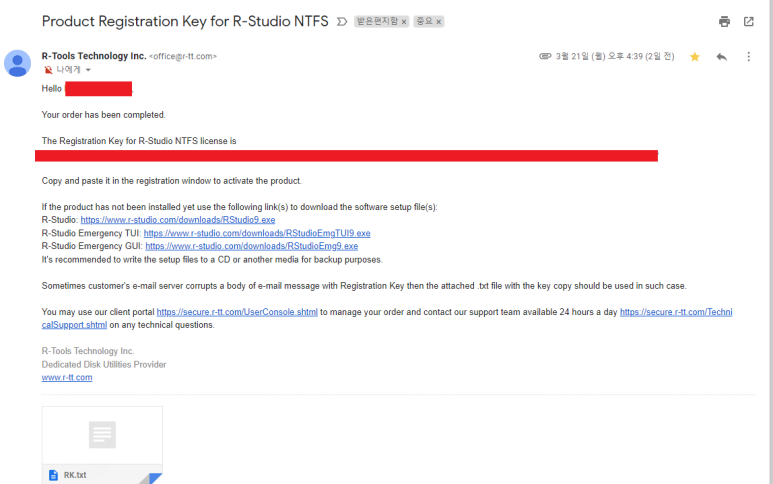Open the RStudio9.exe download link

(177, 220)
